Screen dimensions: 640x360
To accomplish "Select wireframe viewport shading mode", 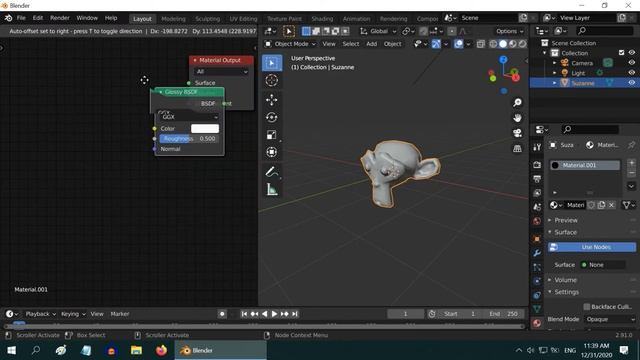I will pyautogui.click(x=493, y=44).
